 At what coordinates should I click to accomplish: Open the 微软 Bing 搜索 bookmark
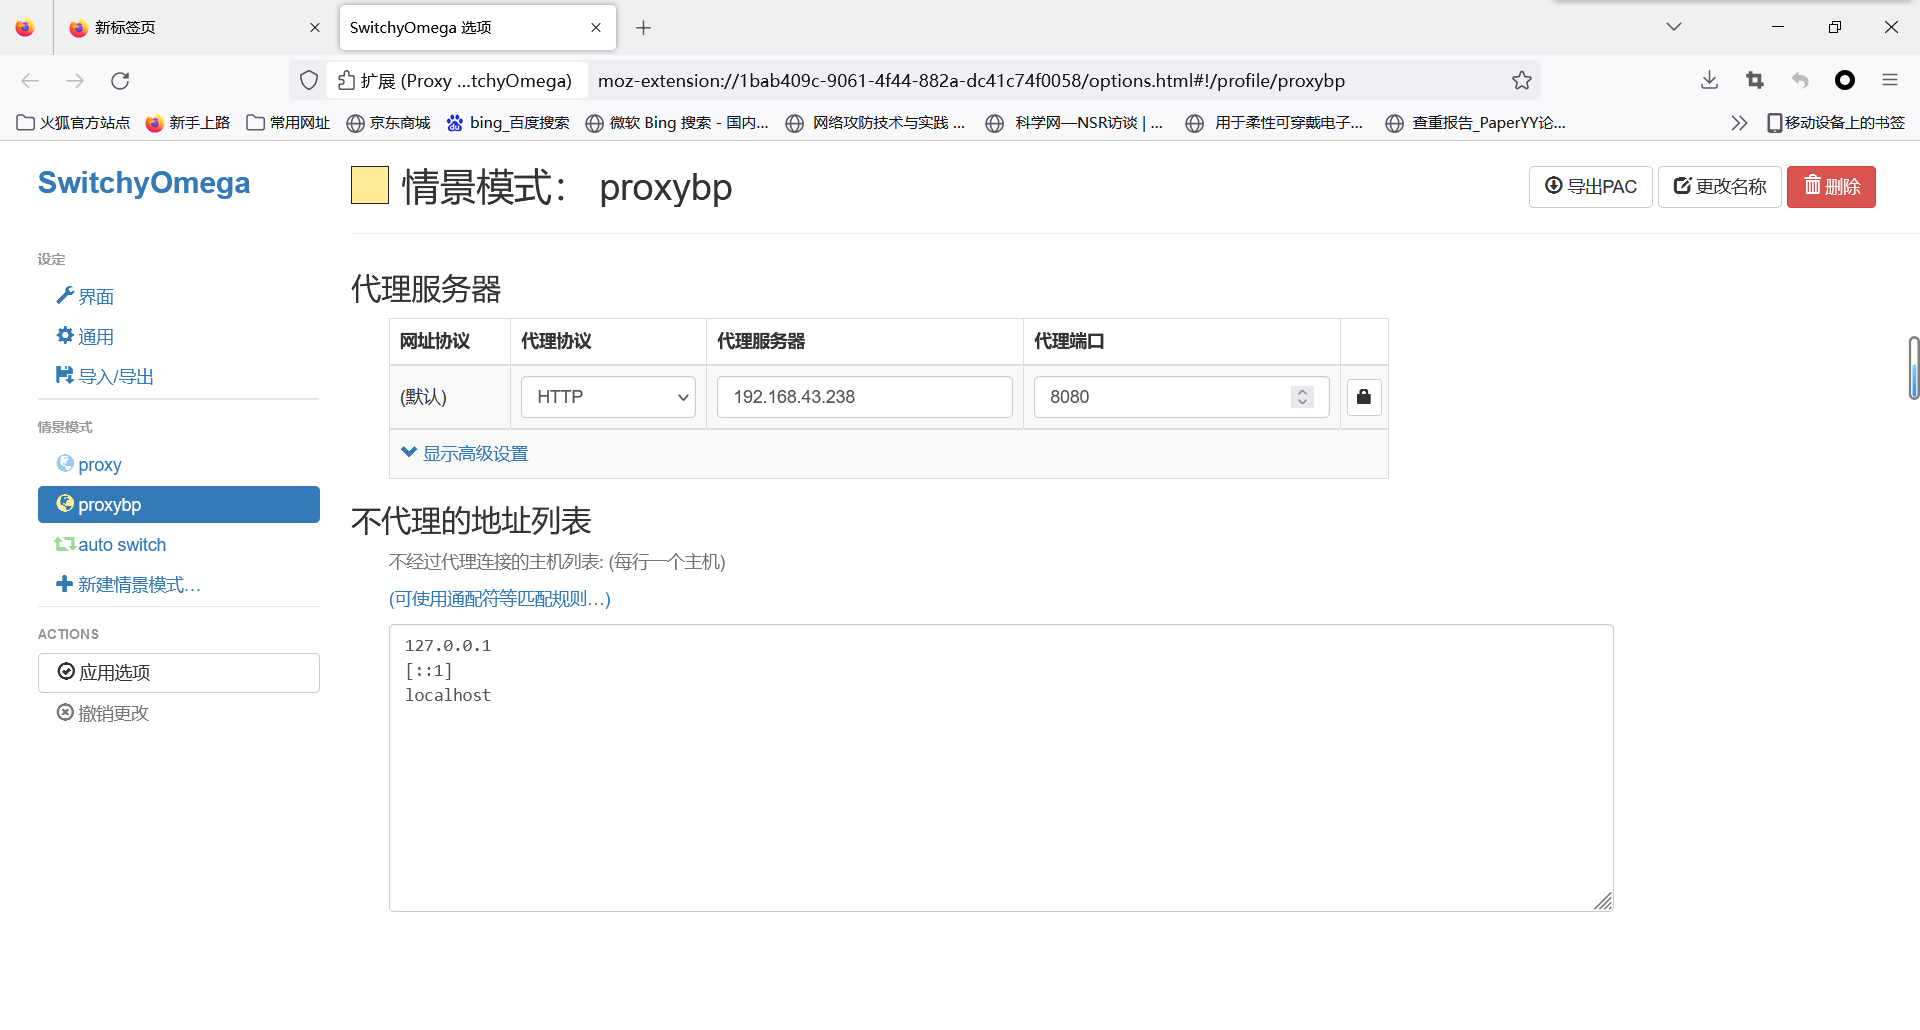click(677, 123)
